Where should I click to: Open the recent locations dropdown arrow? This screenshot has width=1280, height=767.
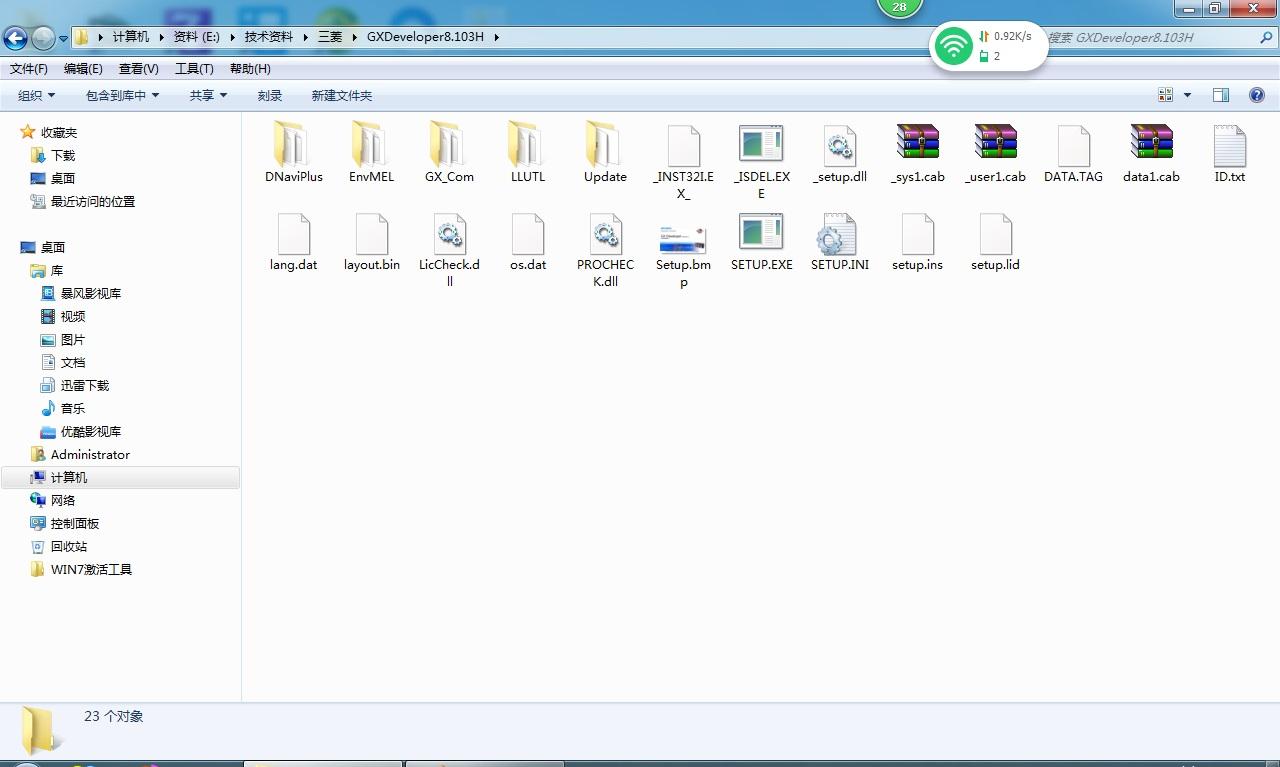(x=63, y=39)
